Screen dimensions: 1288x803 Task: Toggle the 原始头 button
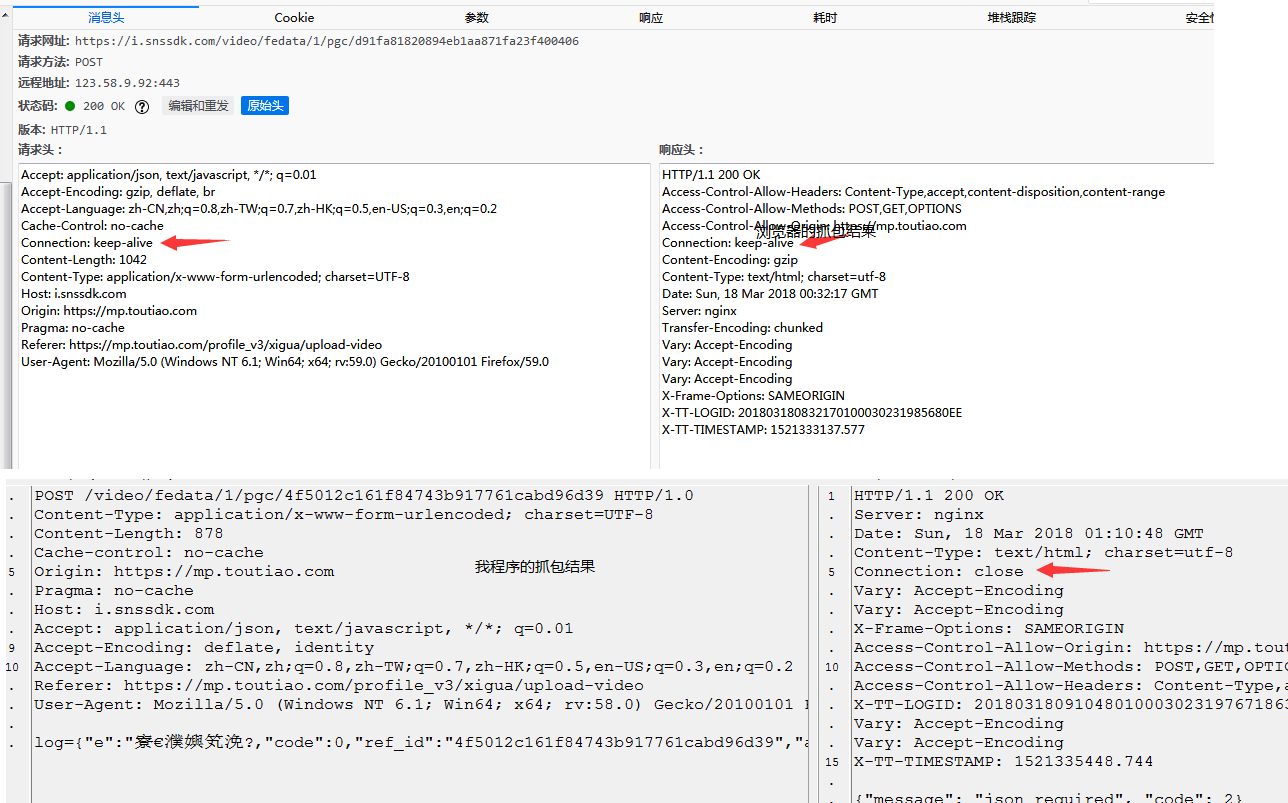pos(265,106)
